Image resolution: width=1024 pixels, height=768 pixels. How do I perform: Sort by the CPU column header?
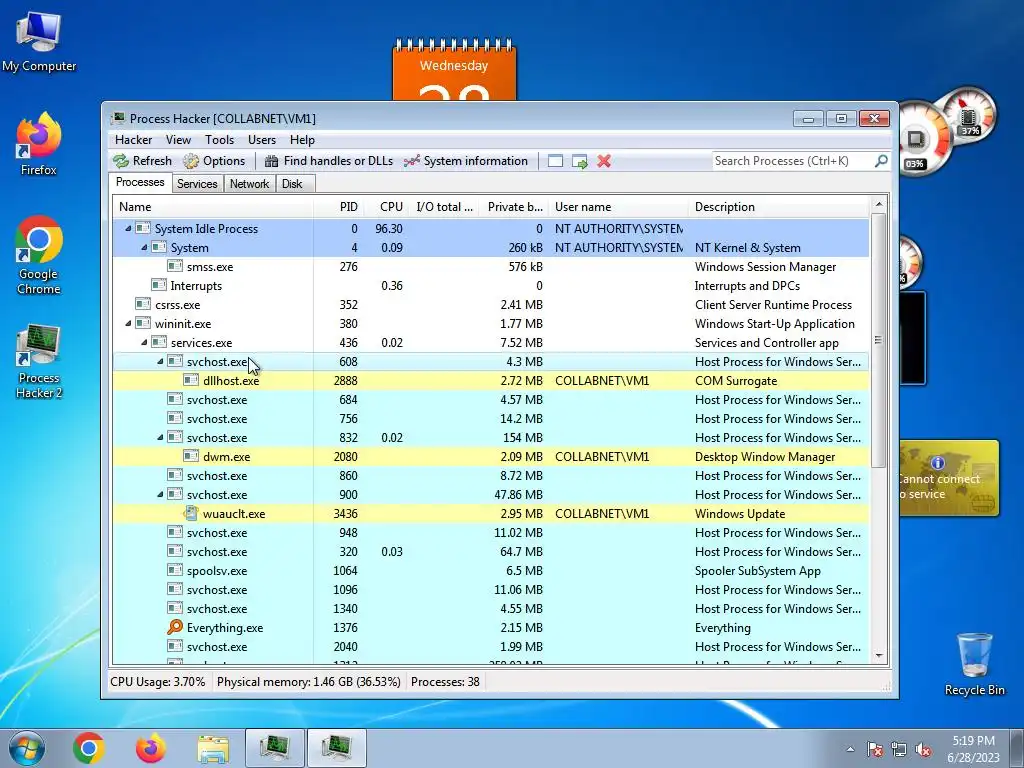[387, 207]
